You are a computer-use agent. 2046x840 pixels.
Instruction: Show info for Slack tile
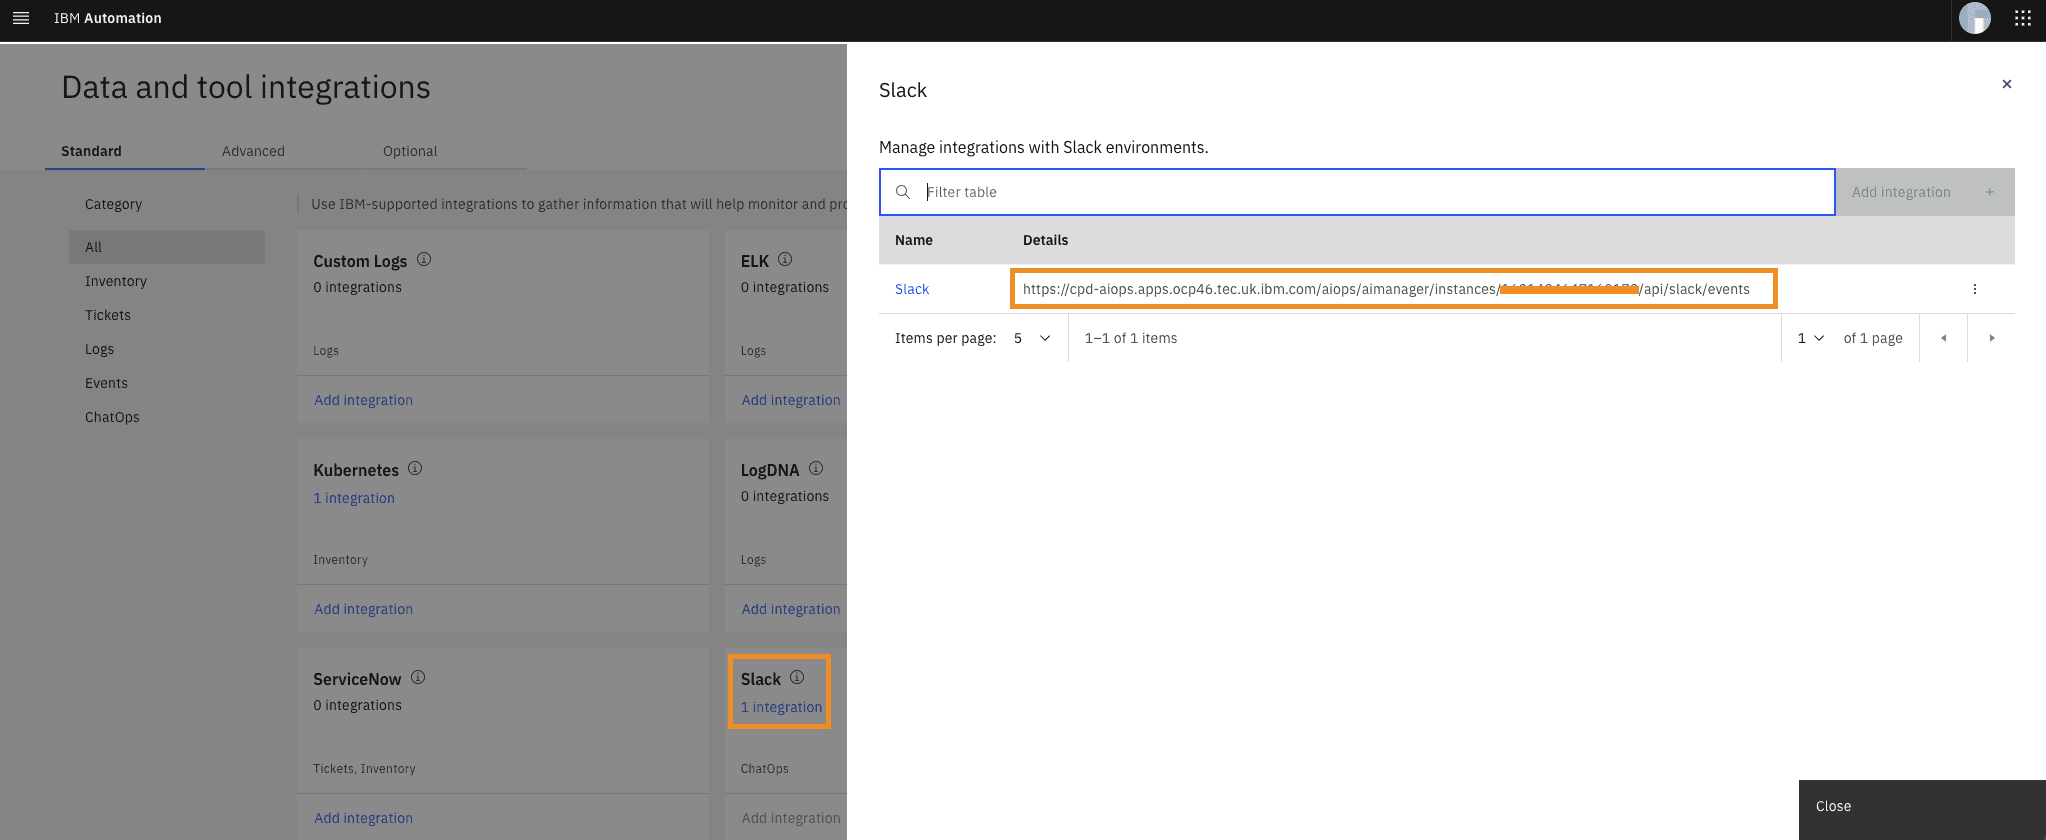[797, 677]
